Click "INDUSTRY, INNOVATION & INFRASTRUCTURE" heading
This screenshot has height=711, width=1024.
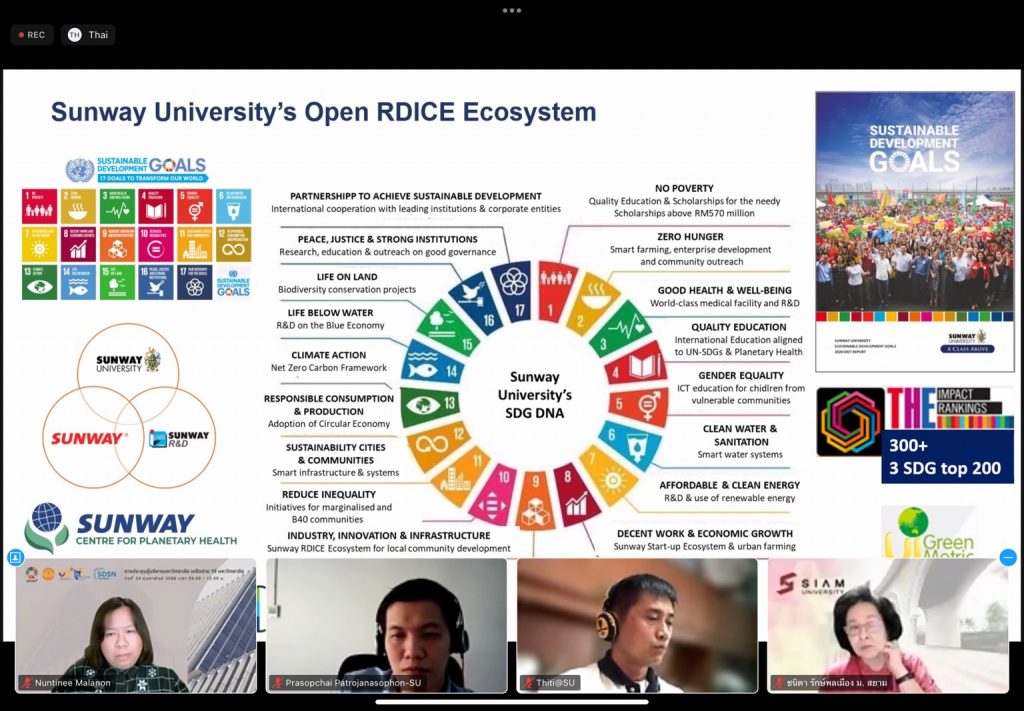(389, 535)
